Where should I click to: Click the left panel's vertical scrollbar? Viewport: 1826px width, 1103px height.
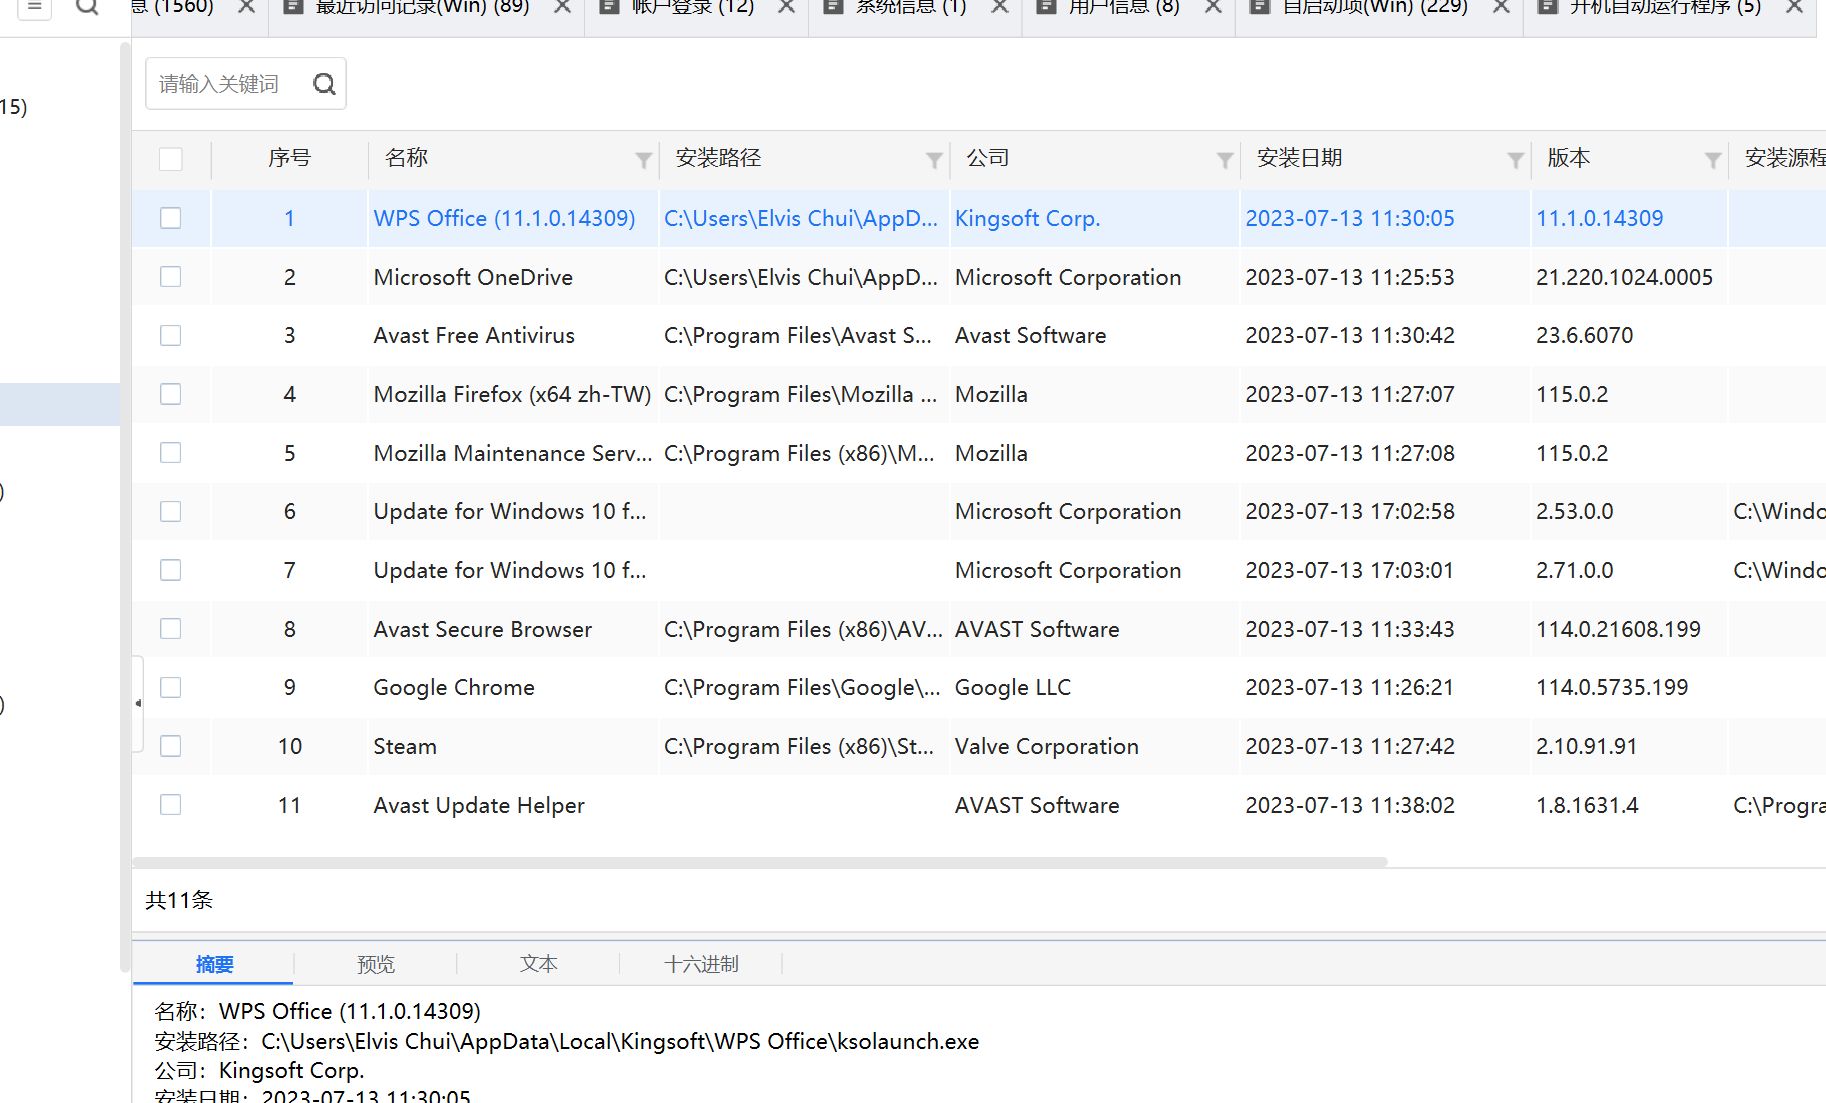[x=125, y=507]
